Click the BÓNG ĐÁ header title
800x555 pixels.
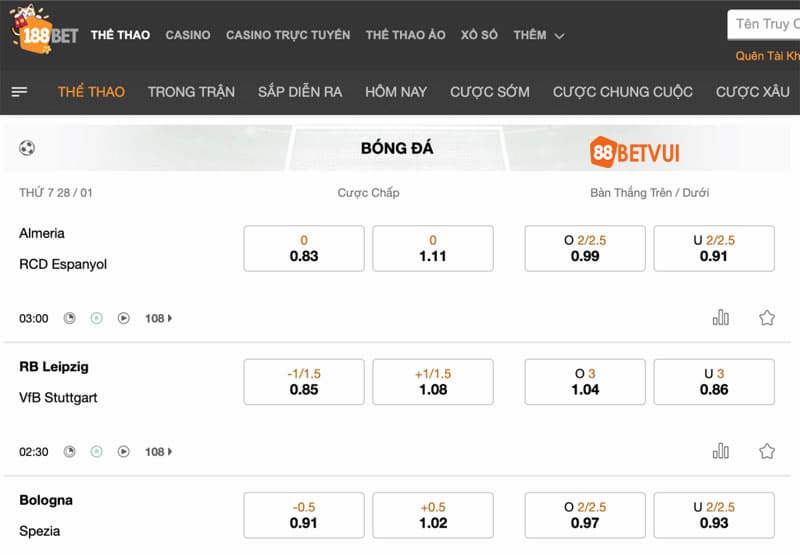click(397, 148)
